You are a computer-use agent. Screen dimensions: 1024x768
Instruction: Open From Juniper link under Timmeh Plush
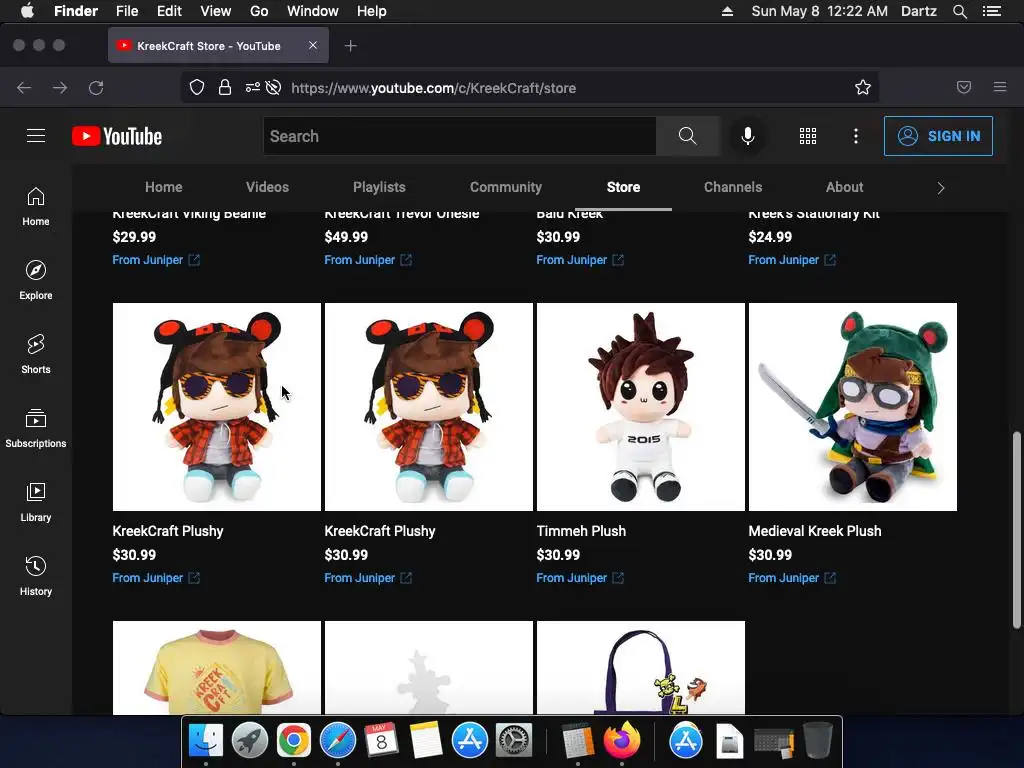tap(580, 578)
